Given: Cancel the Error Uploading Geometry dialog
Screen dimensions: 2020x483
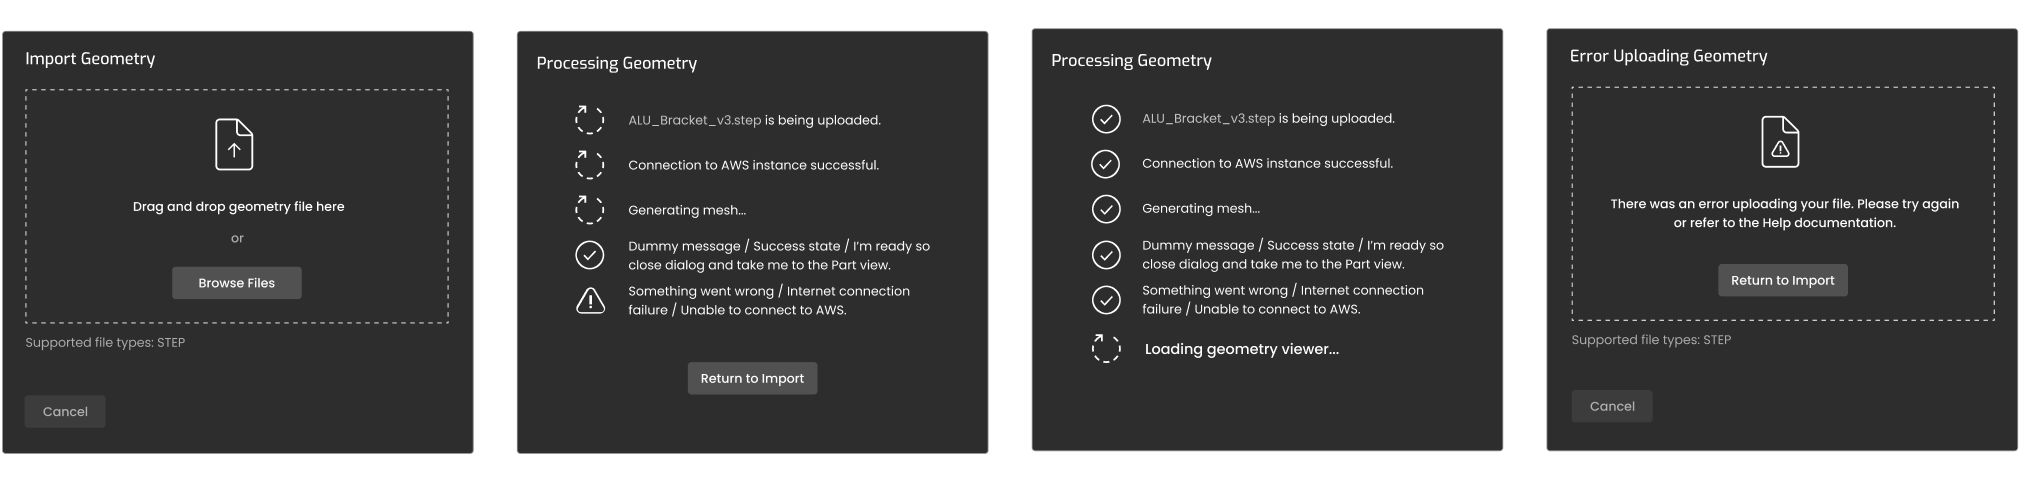Looking at the screenshot, I should [1612, 406].
